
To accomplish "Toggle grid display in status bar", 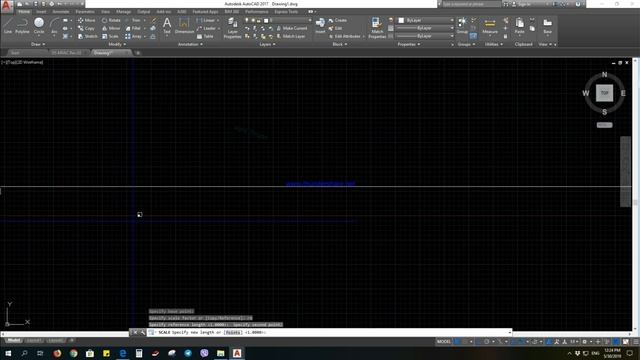I will pyautogui.click(x=457, y=342).
